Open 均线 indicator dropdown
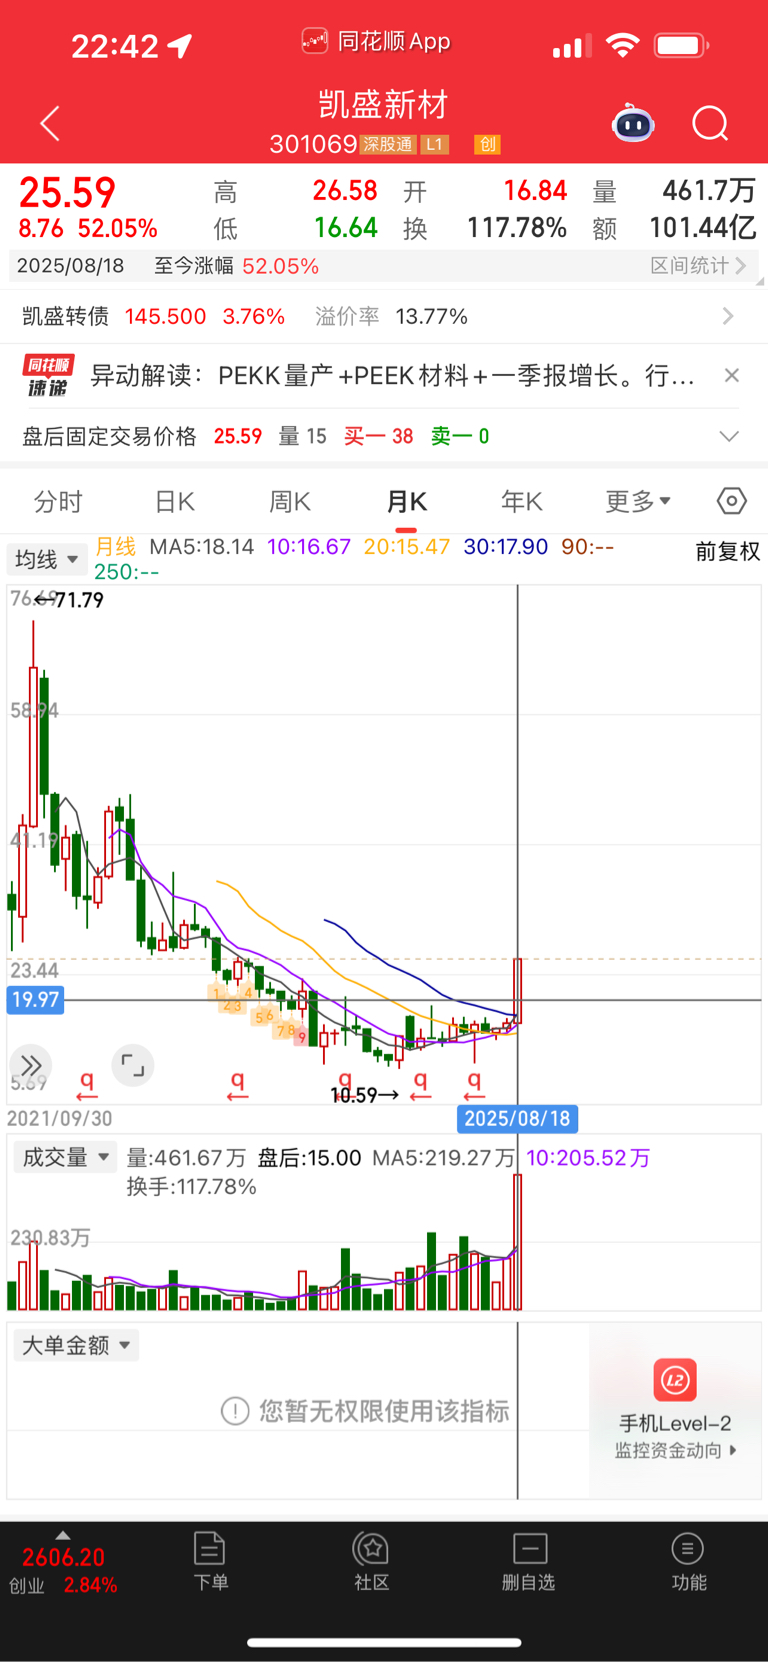Screen dimensions: 768x1662 (47, 559)
